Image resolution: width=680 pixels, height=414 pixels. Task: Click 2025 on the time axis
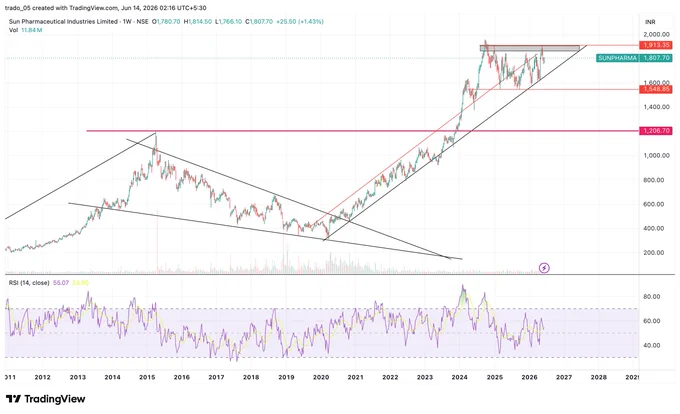[x=495, y=377]
